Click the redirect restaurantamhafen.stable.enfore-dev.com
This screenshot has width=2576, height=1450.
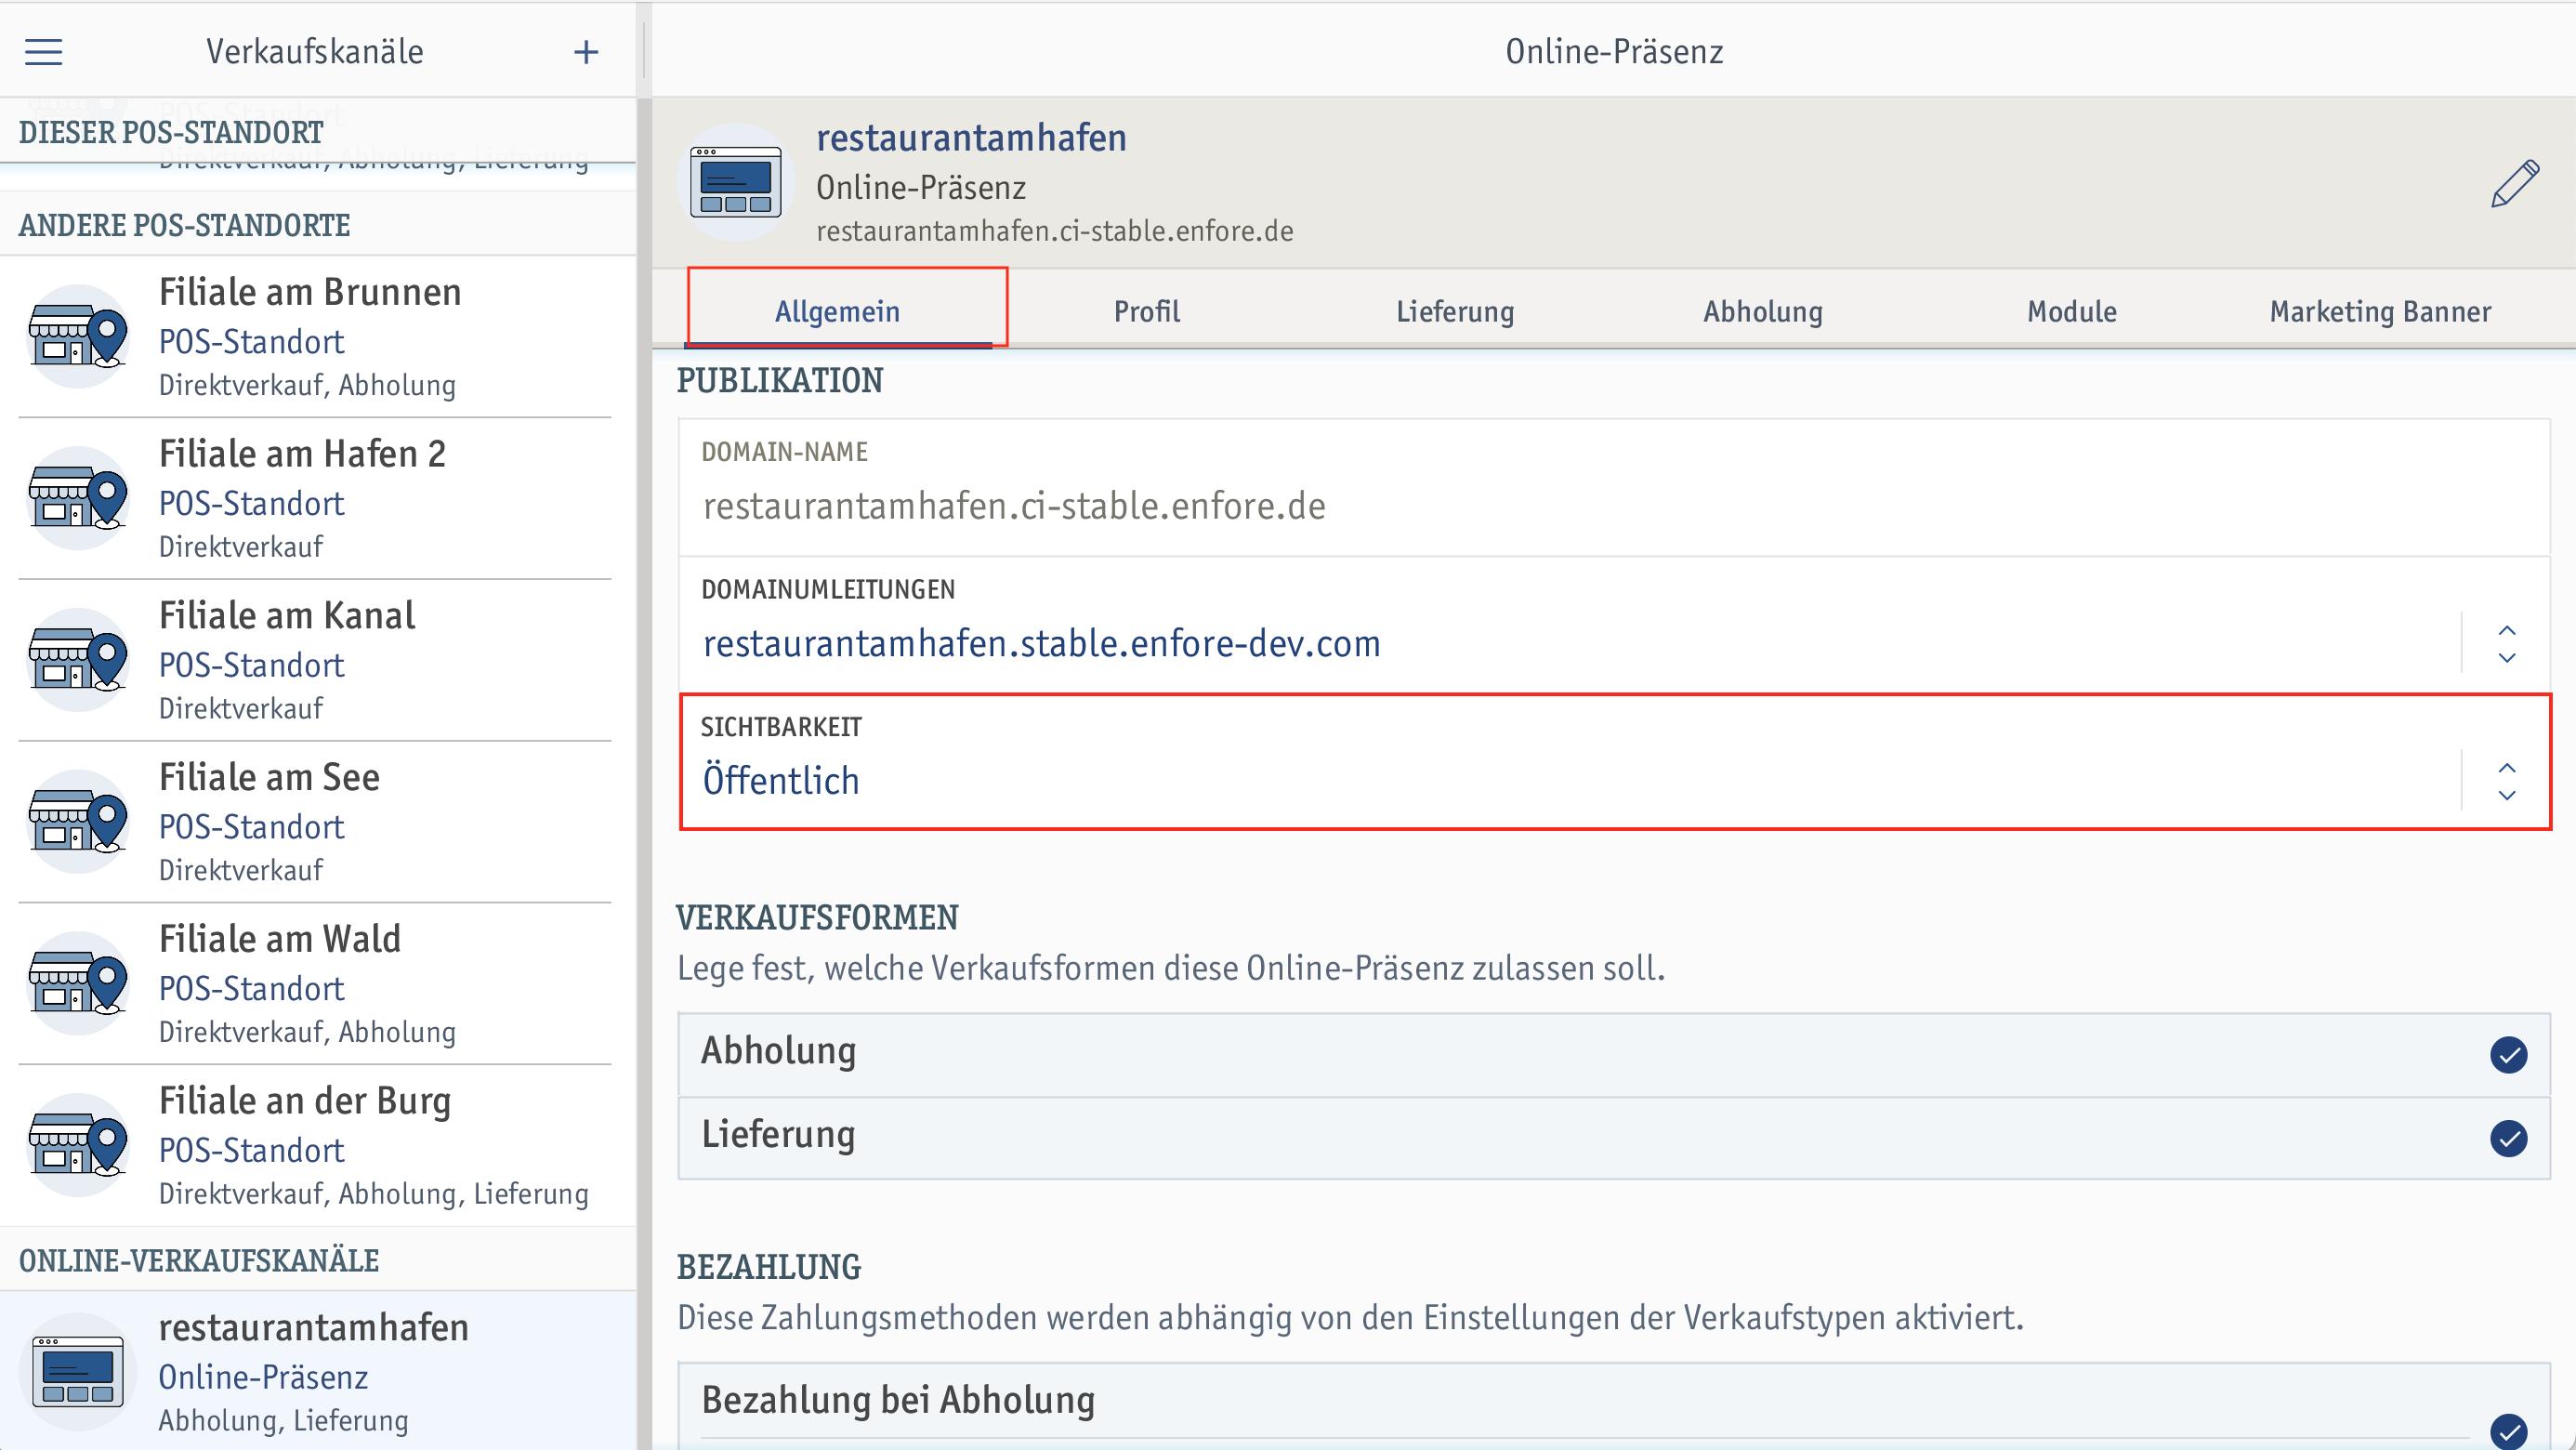coord(1041,644)
